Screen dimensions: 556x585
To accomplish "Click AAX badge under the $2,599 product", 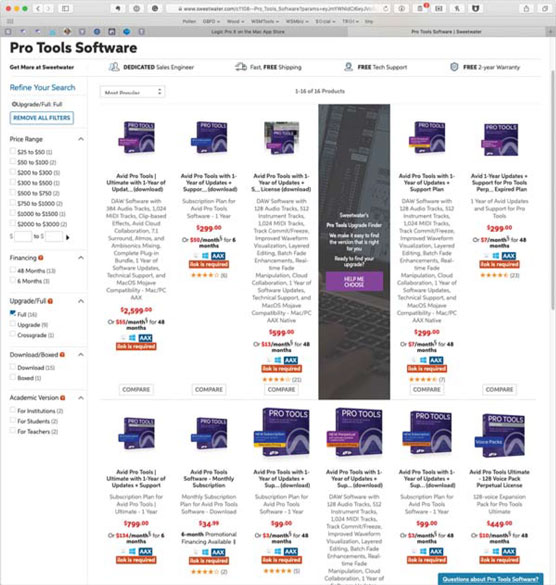I will pyautogui.click(x=145, y=338).
